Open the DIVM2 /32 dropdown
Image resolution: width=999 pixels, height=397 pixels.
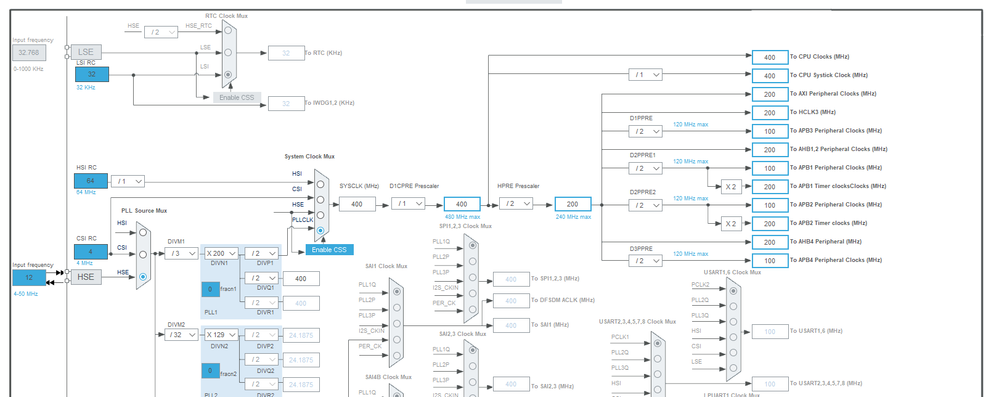tap(182, 335)
